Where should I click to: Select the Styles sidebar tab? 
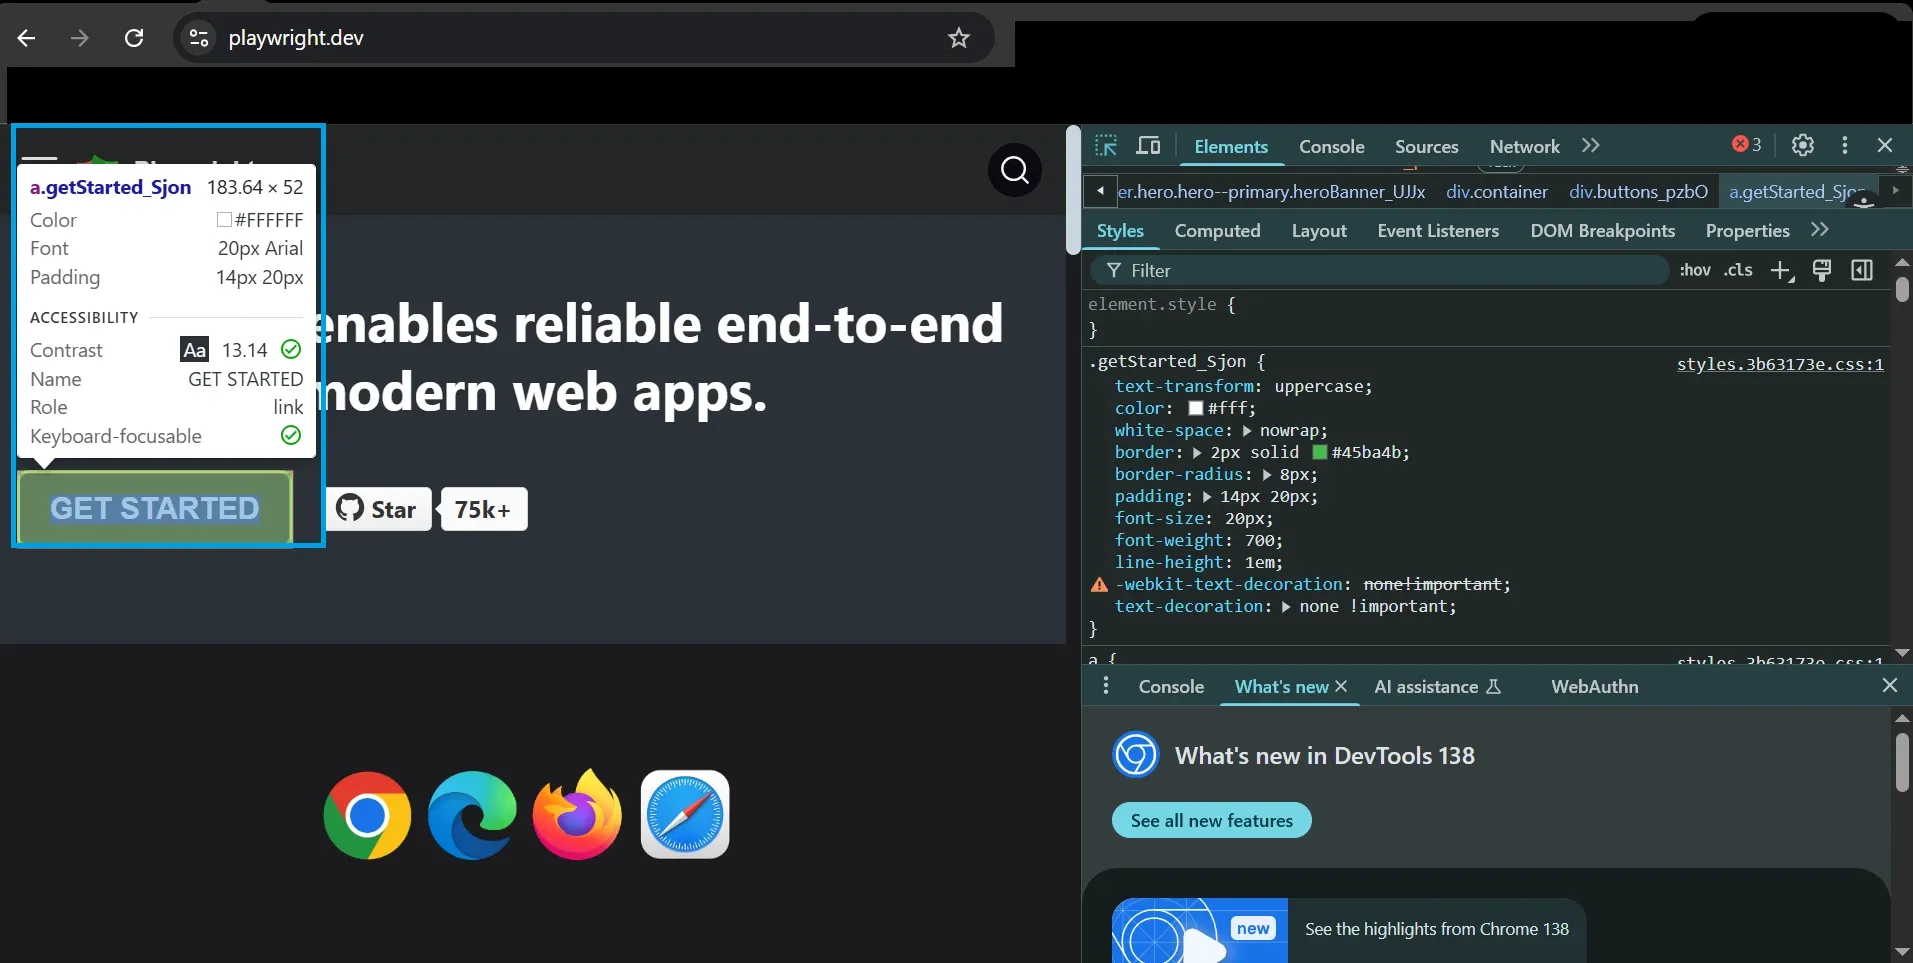click(1120, 231)
